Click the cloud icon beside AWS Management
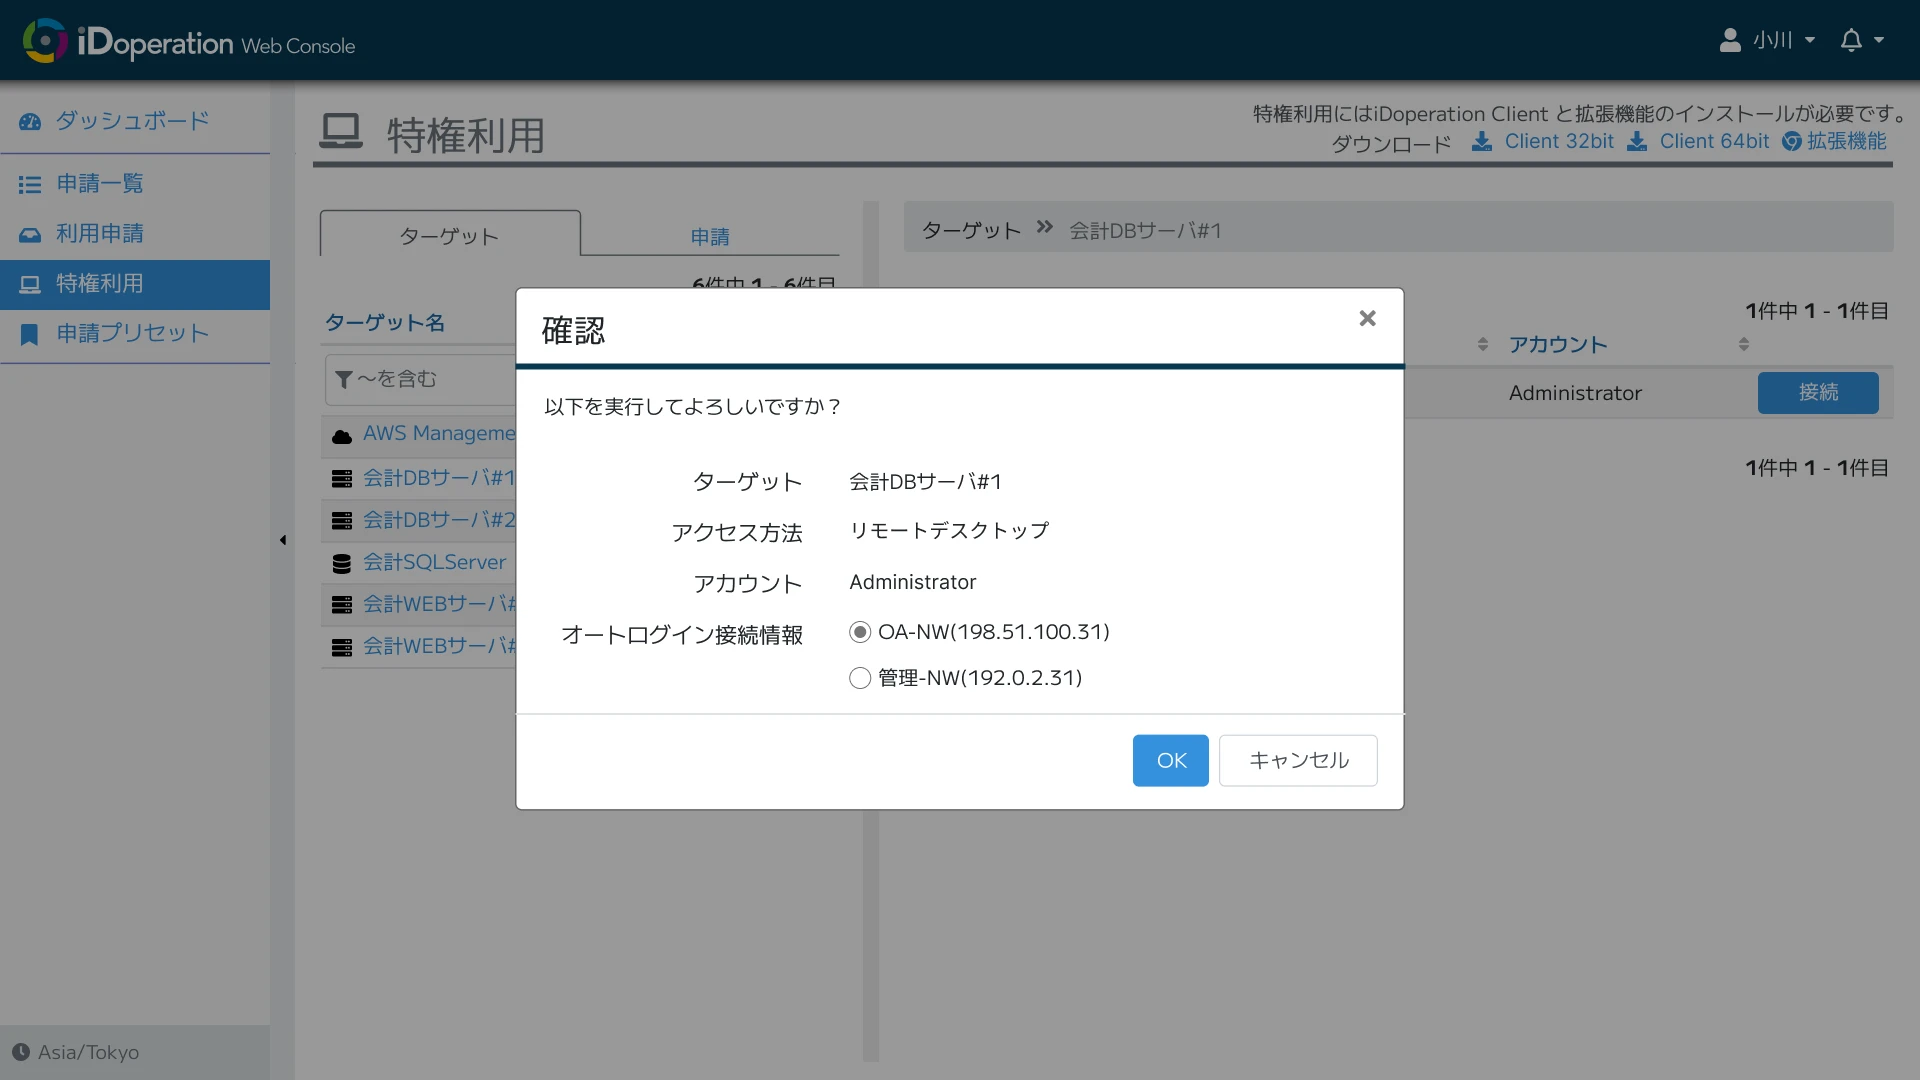The width and height of the screenshot is (1920, 1080). tap(342, 435)
